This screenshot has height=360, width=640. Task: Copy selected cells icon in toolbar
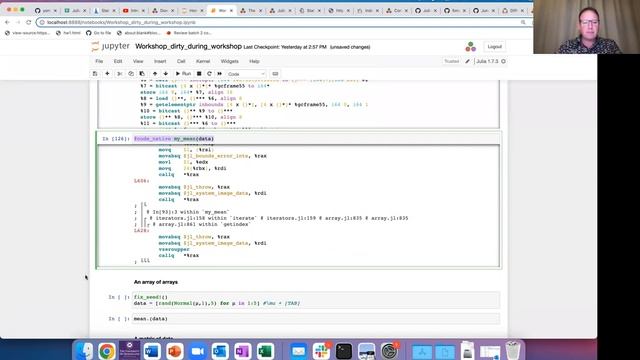click(131, 74)
